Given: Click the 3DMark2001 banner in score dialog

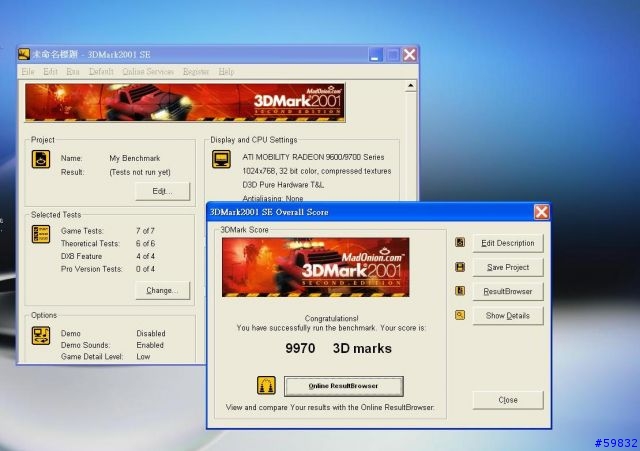Looking at the screenshot, I should 316,267.
